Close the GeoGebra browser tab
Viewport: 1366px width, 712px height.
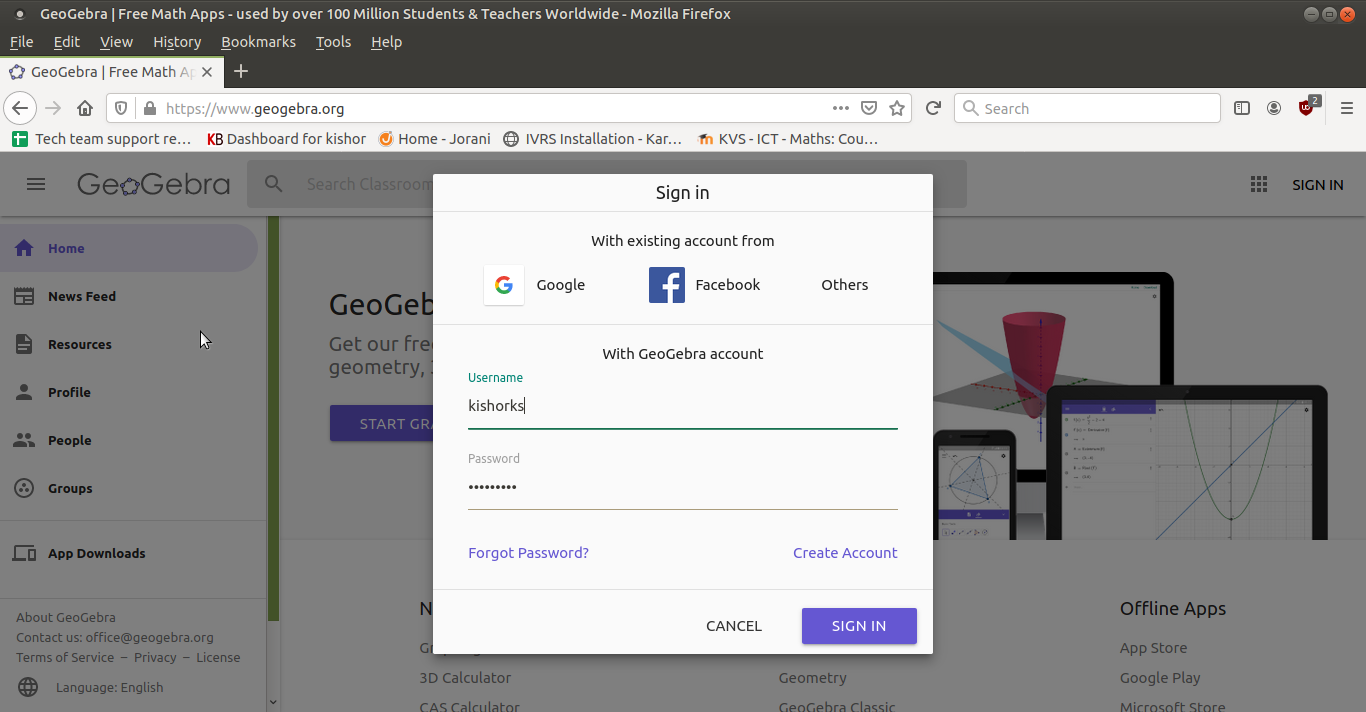(x=207, y=72)
